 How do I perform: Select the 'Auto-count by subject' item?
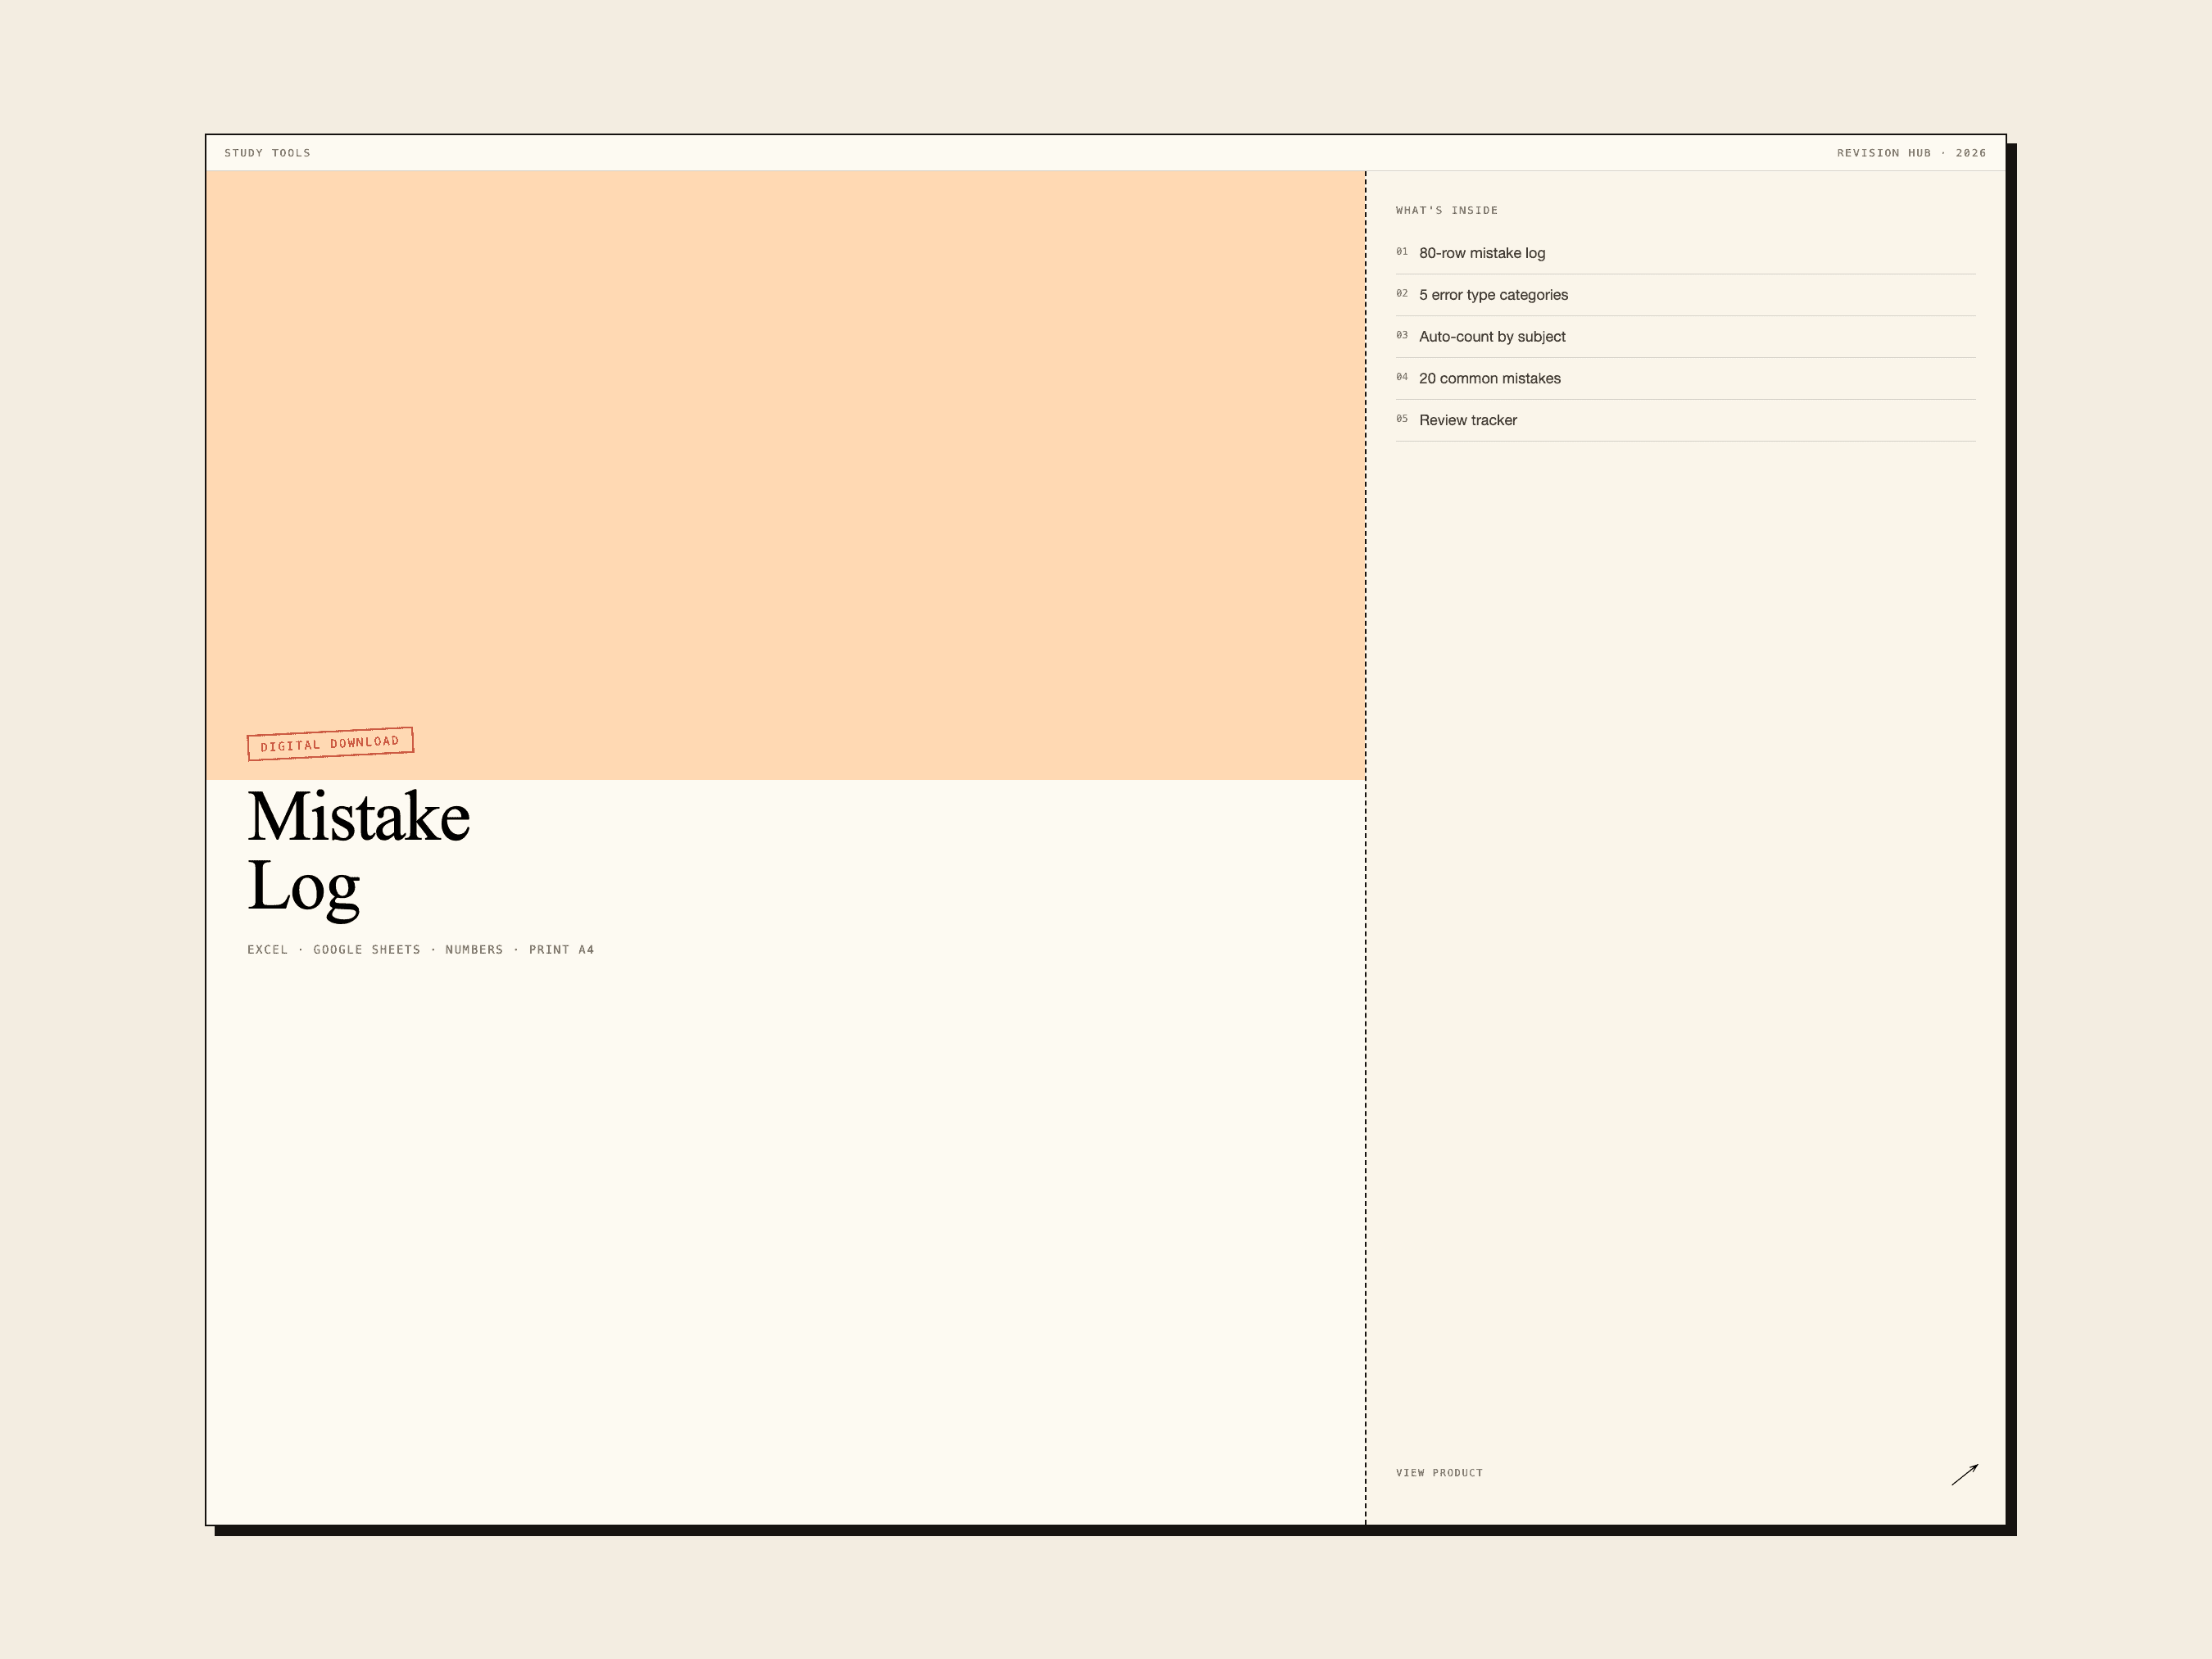tap(1685, 337)
